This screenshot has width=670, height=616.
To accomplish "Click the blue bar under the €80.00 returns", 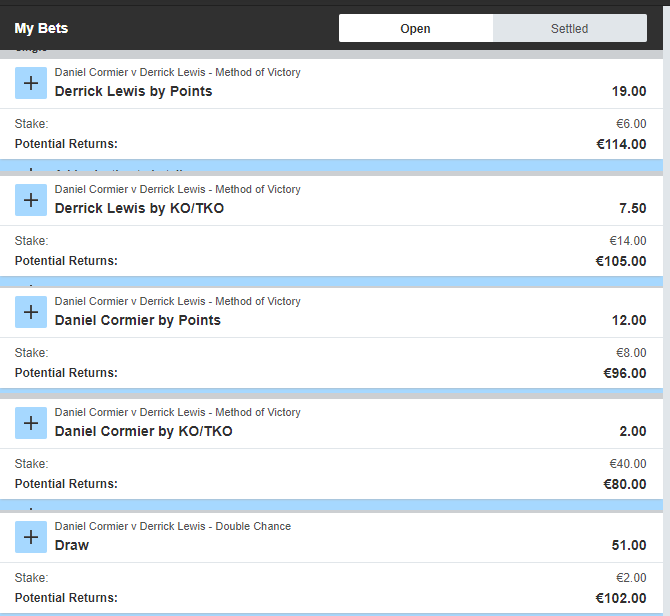I will (332, 505).
